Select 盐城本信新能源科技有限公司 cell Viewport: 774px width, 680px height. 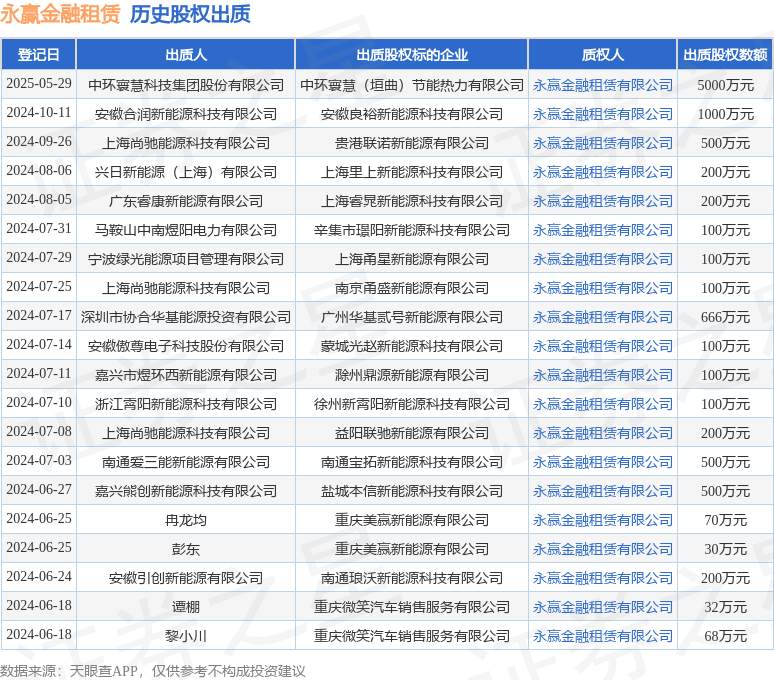coord(412,491)
